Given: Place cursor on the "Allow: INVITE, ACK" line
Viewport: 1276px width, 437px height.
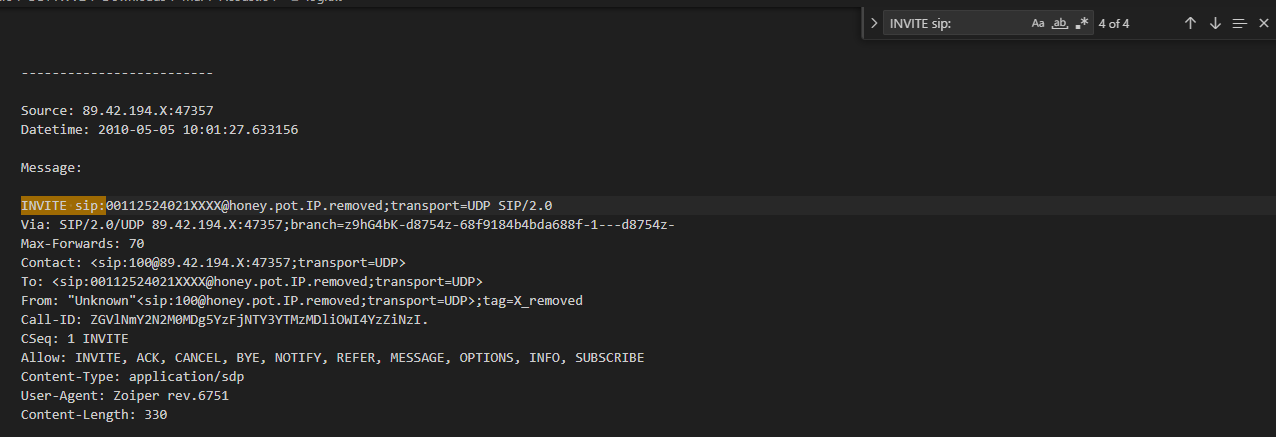Looking at the screenshot, I should 332,357.
